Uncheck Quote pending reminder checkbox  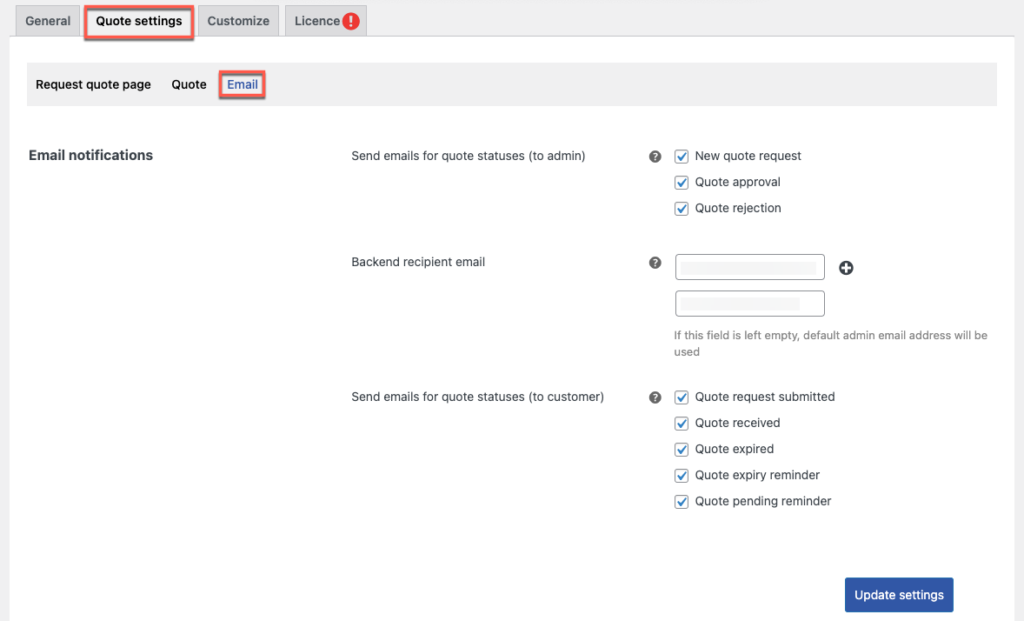click(x=682, y=501)
